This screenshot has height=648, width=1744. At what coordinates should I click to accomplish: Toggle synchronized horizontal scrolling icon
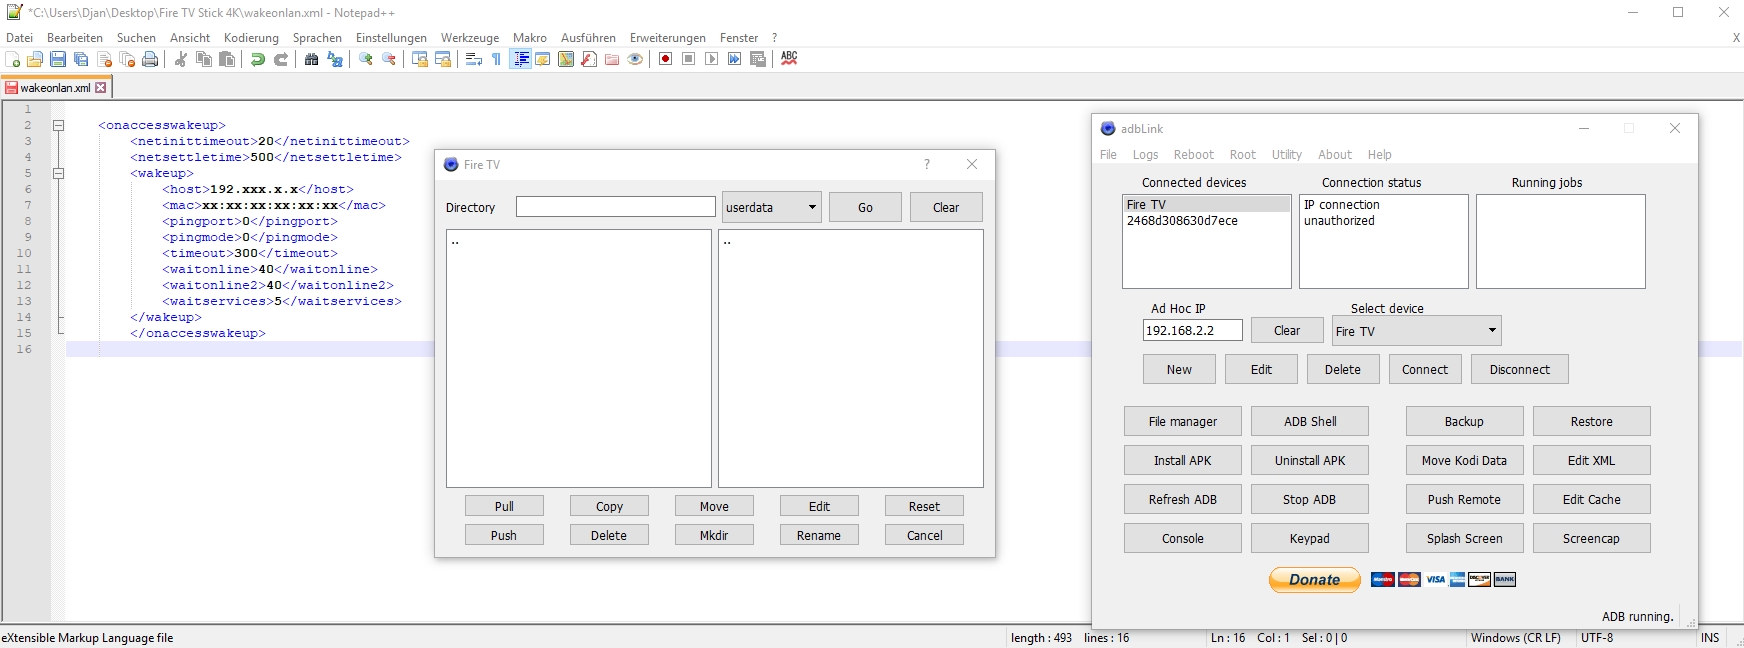pos(443,59)
